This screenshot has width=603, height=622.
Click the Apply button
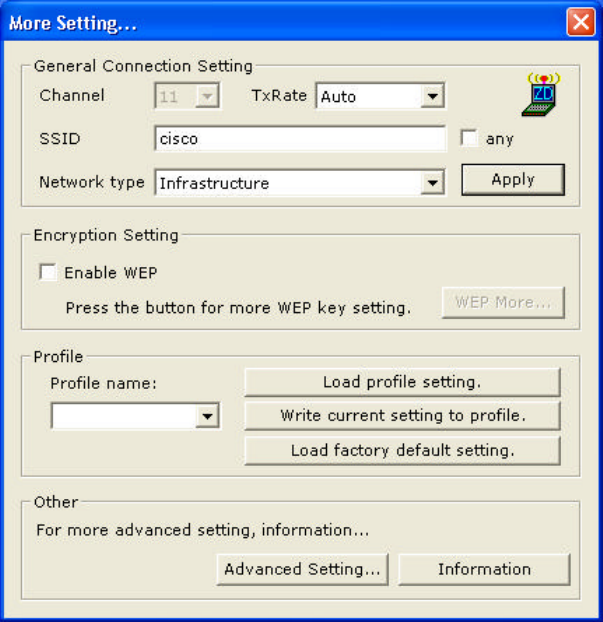click(x=513, y=180)
